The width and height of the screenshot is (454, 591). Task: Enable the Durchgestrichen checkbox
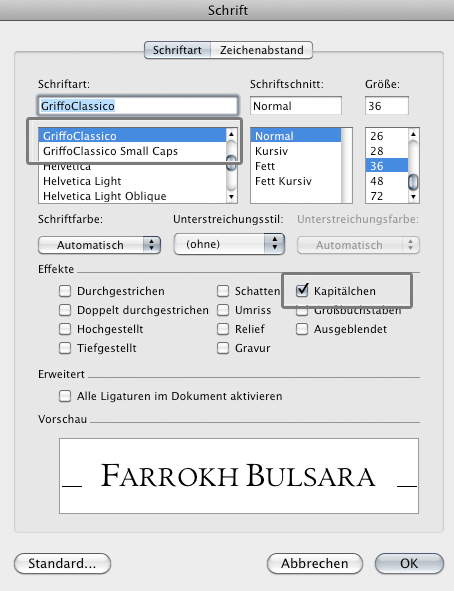pyautogui.click(x=65, y=291)
